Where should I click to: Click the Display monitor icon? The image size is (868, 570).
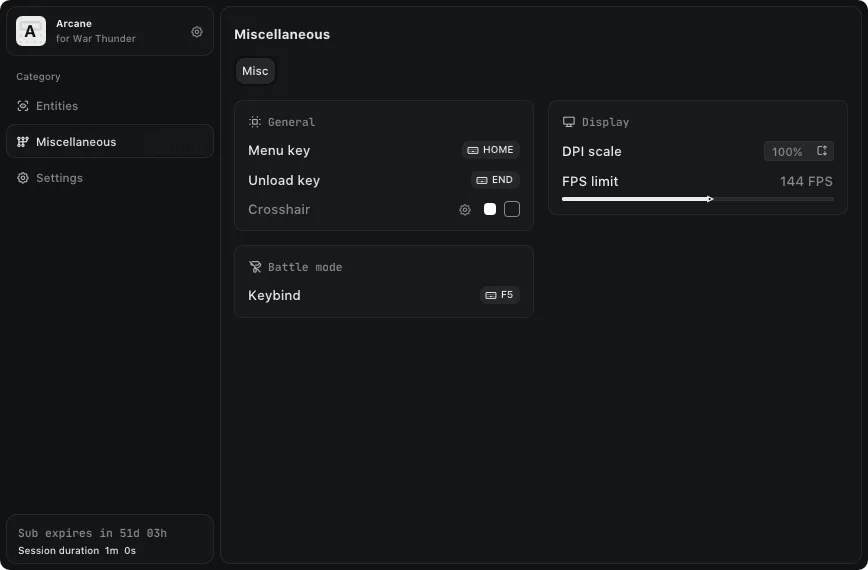click(569, 122)
